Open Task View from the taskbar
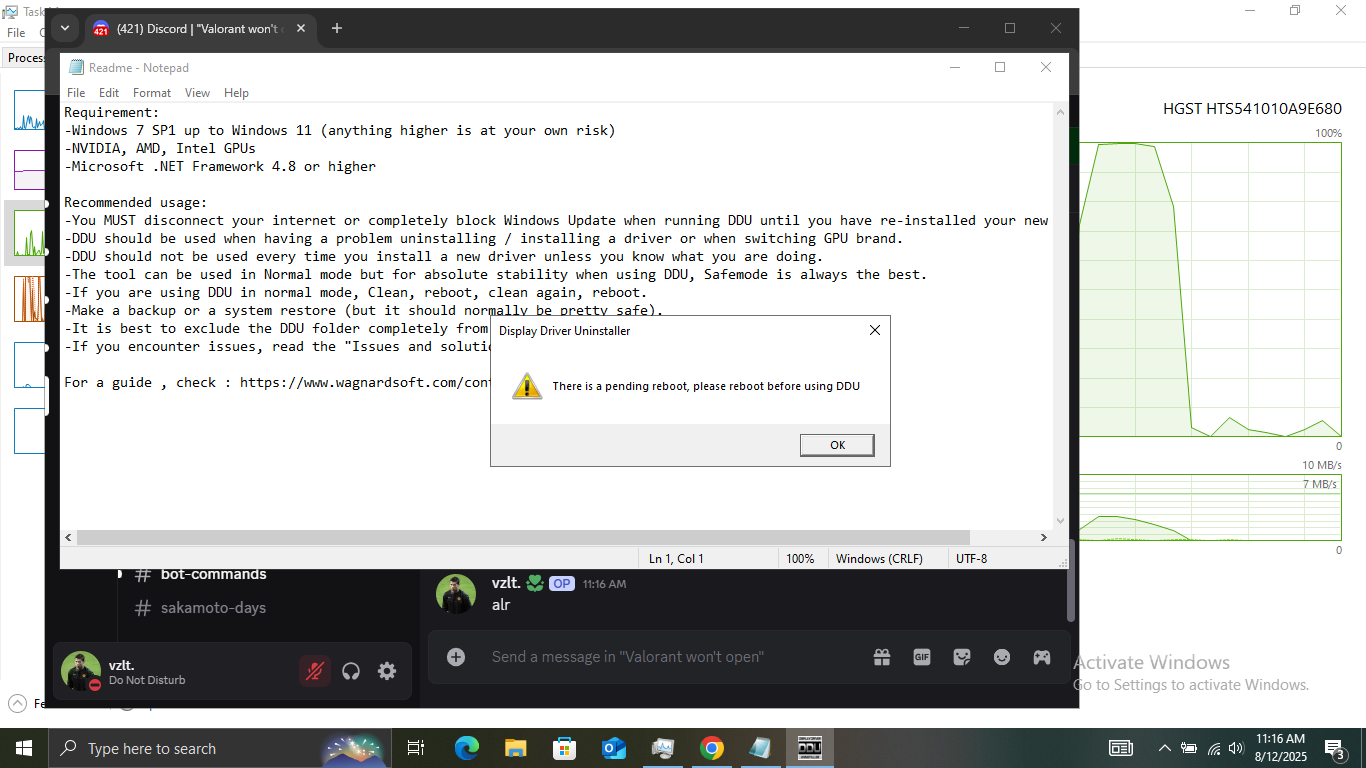The image size is (1366, 768). (x=416, y=748)
